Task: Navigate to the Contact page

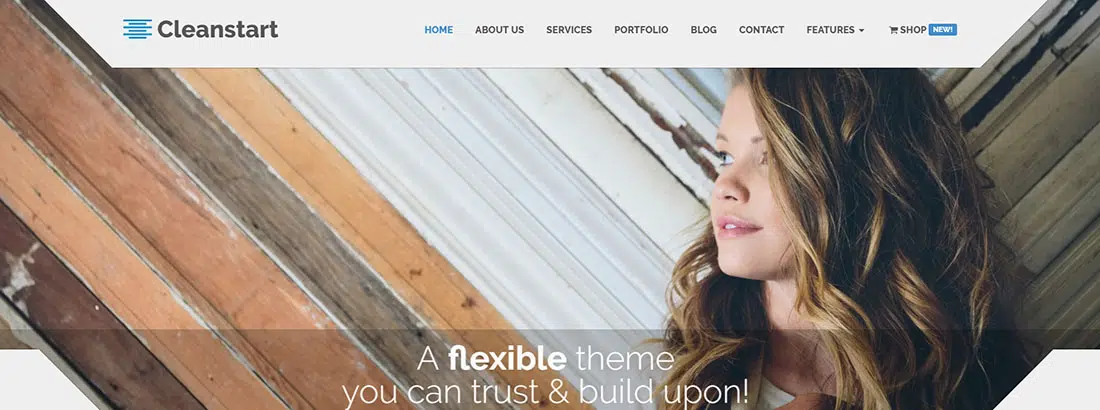Action: (761, 30)
